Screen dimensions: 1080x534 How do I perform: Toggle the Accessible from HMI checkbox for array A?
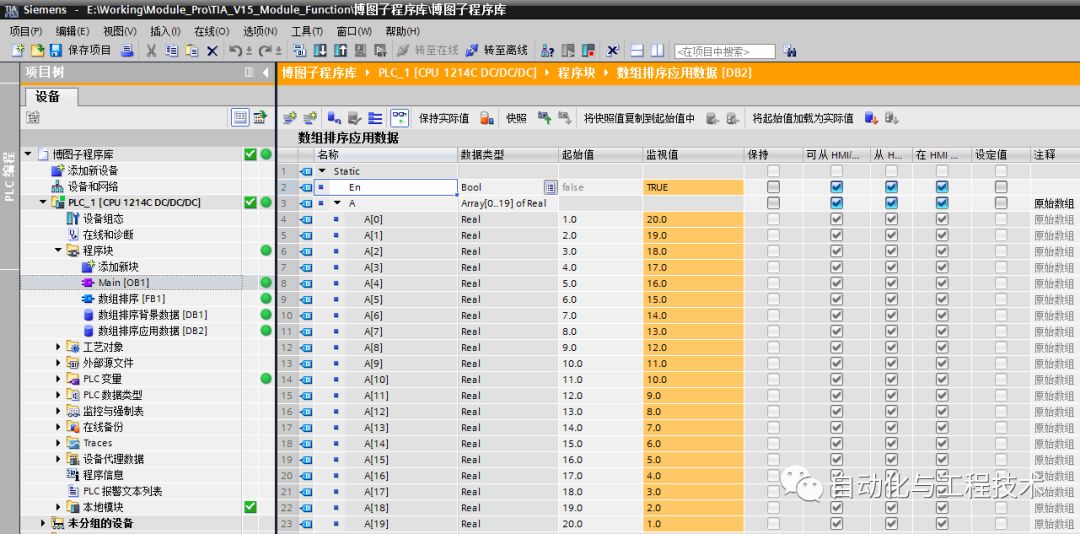click(836, 203)
